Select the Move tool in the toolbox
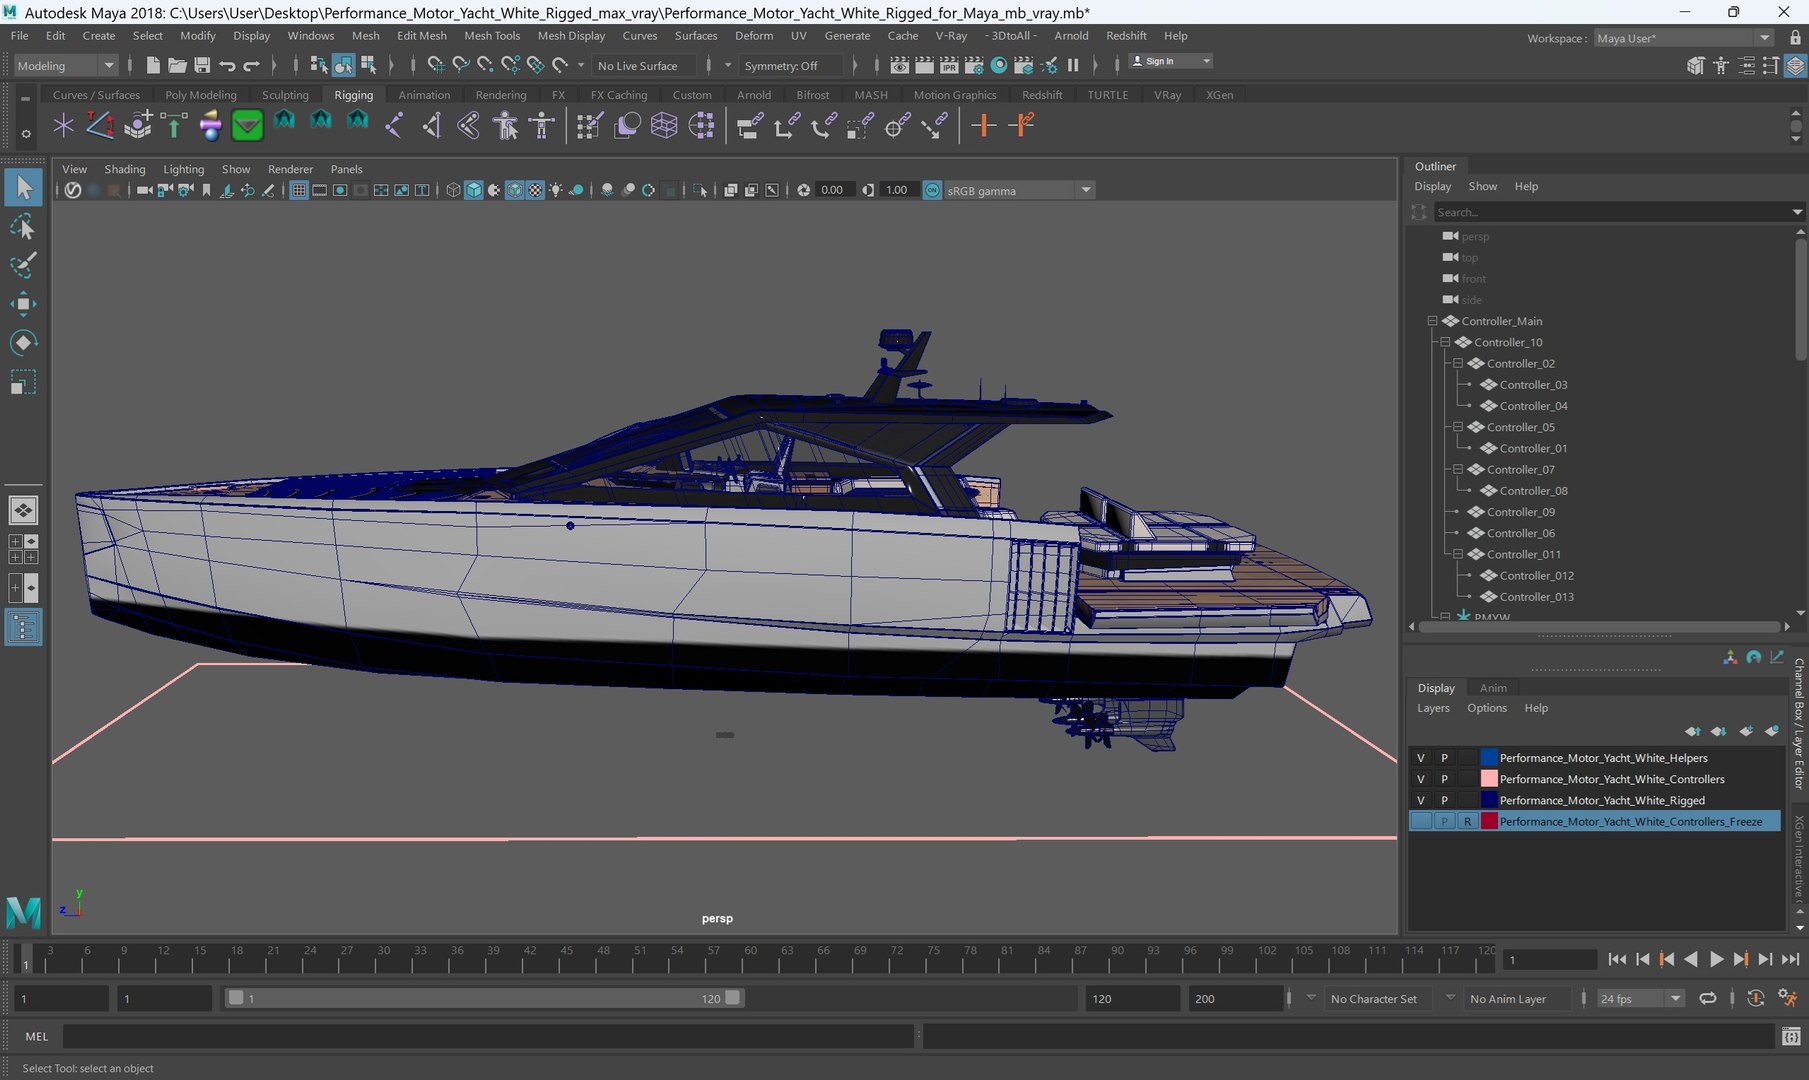1809x1080 pixels. [x=23, y=304]
